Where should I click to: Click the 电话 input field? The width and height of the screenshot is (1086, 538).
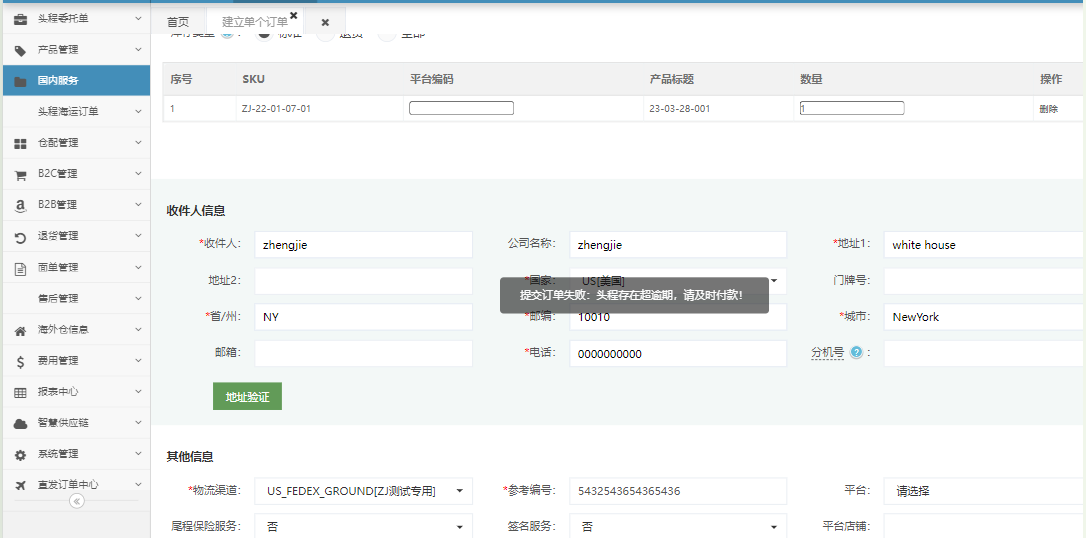click(678, 353)
